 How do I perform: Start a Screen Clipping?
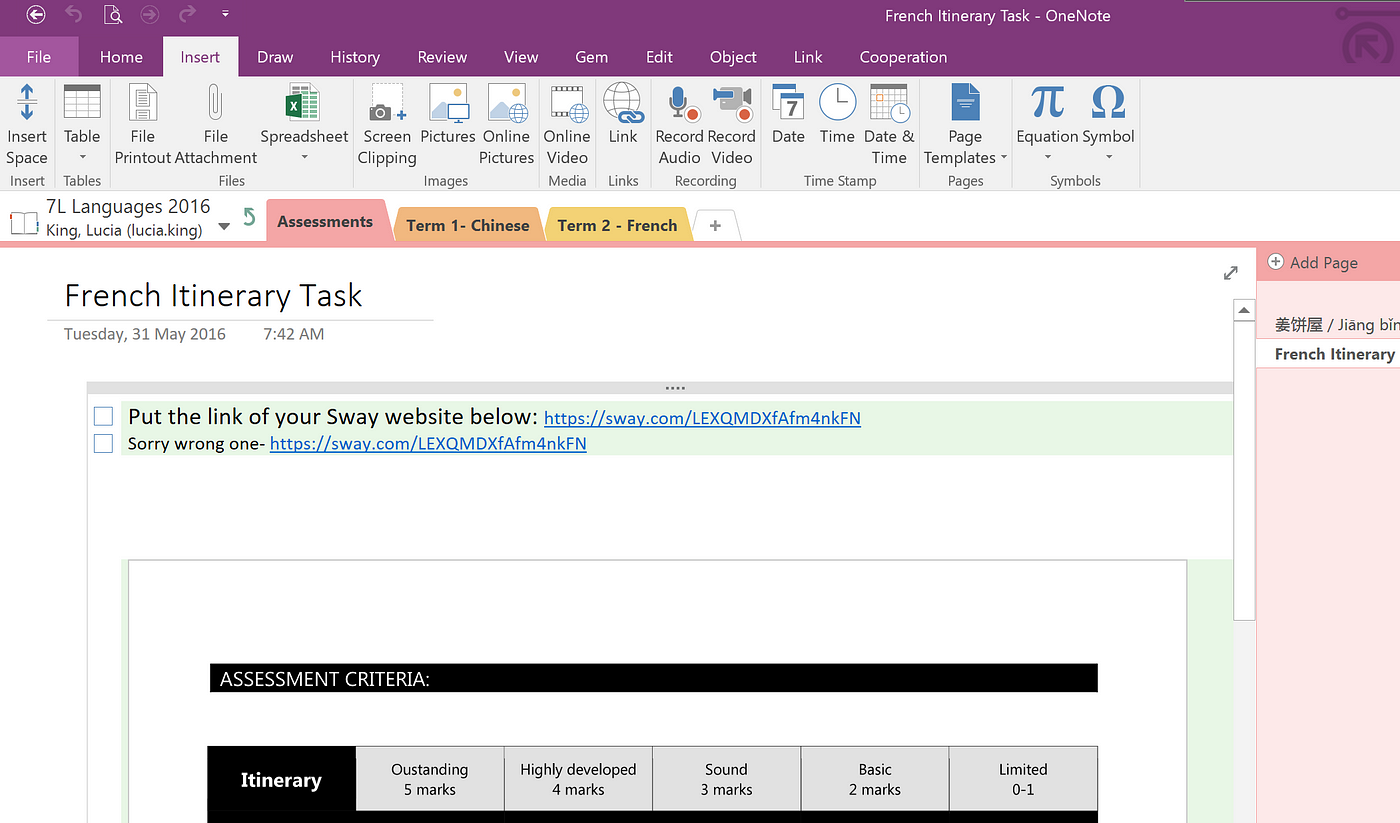tap(387, 126)
